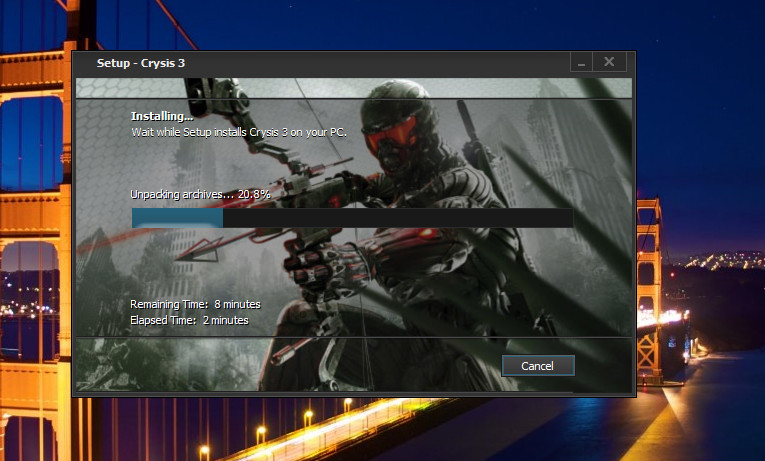
Task: Click the 'Setup - Crysis 3' title text
Action: tap(141, 63)
